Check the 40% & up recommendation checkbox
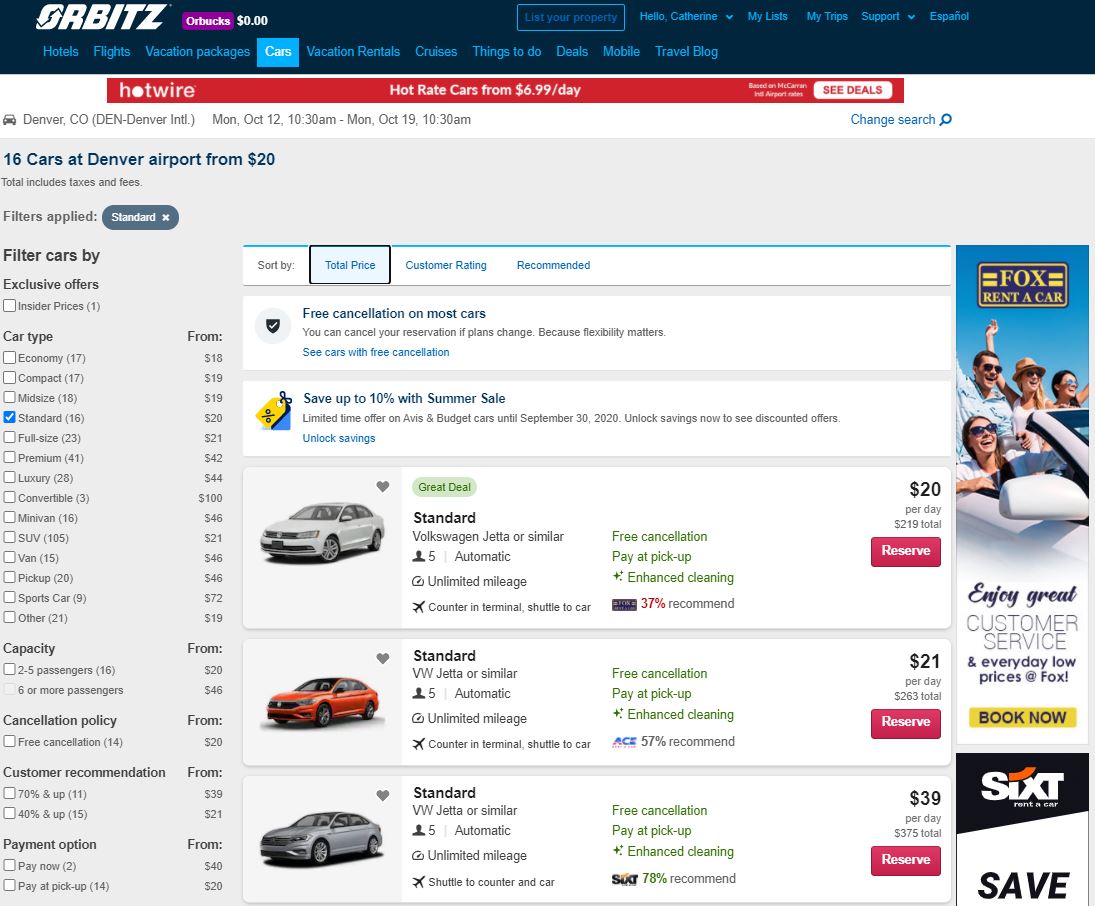 tap(10, 813)
